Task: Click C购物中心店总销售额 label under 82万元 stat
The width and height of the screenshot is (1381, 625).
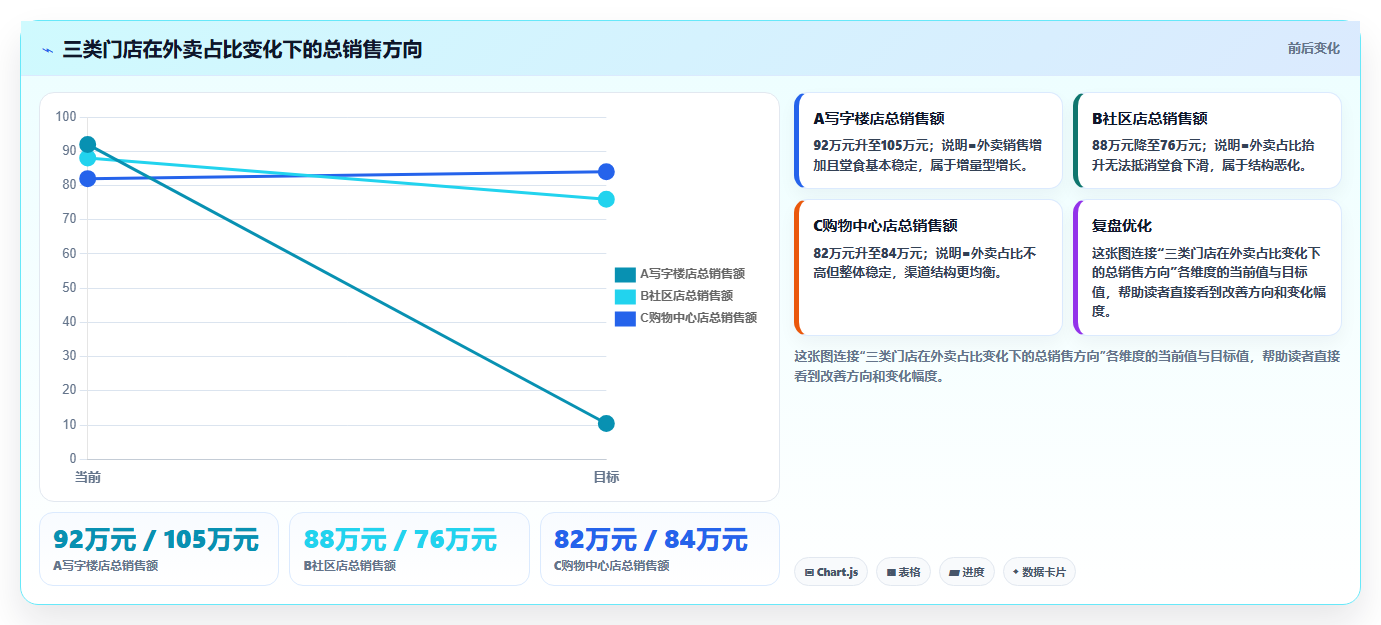Action: coord(611,565)
